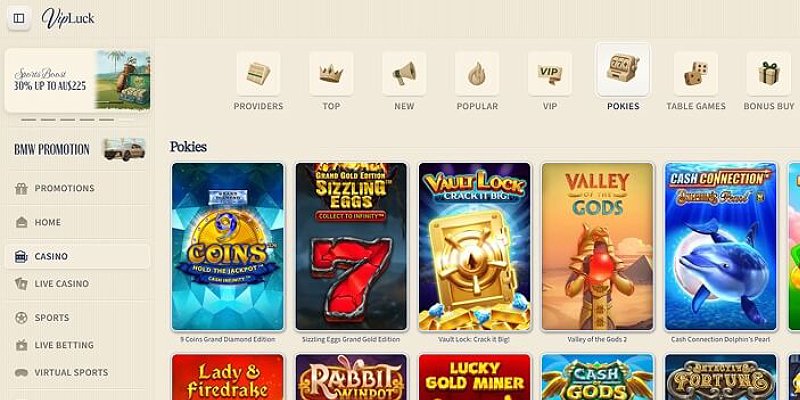This screenshot has height=400, width=800.
Task: Click the BMW Promotion banner
Action: point(79,149)
